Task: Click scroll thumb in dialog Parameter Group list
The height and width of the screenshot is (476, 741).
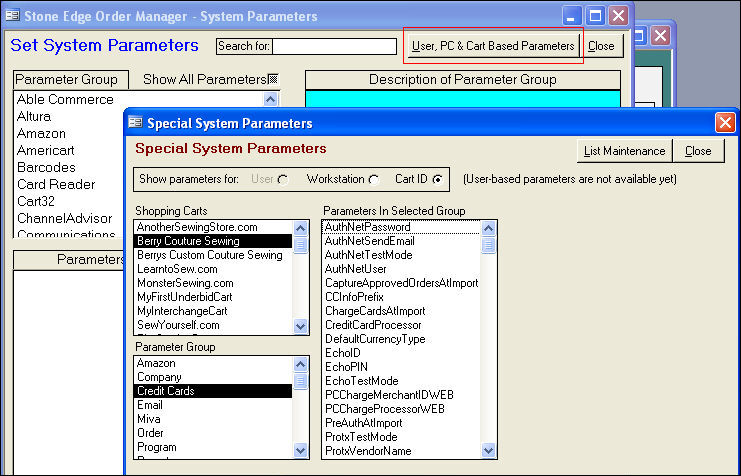Action: click(x=301, y=381)
